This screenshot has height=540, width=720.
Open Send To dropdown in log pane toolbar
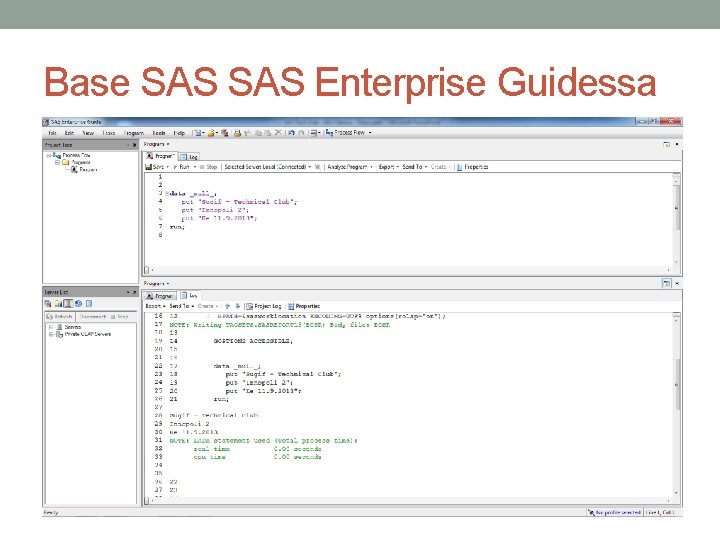coord(181,306)
